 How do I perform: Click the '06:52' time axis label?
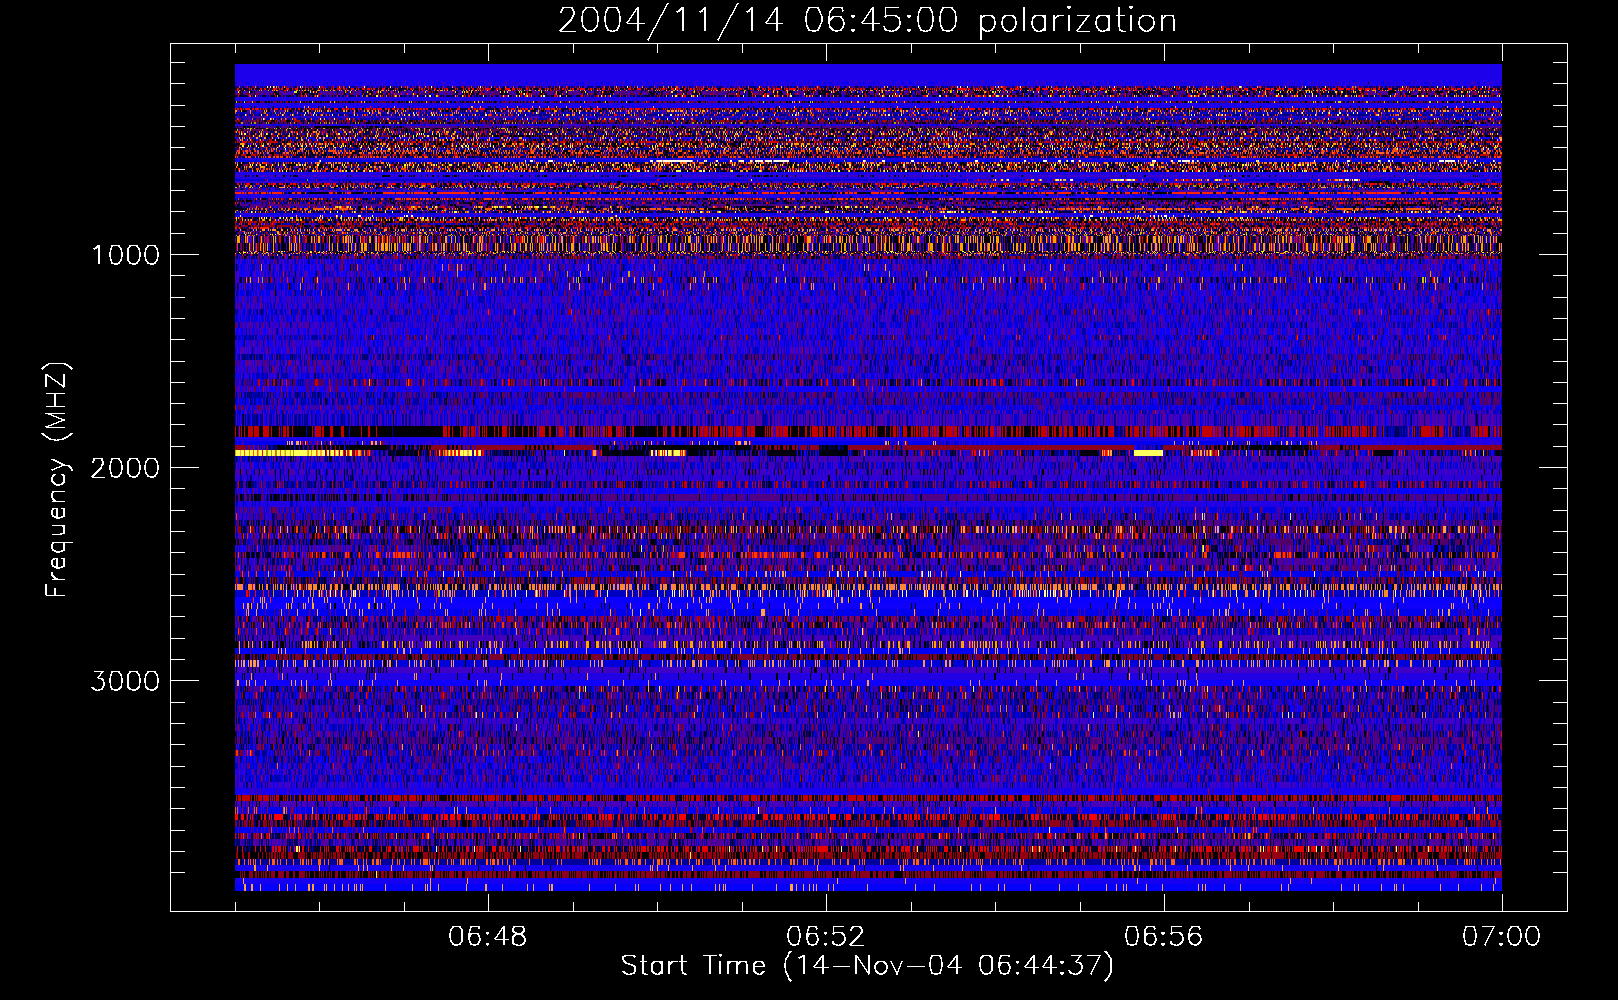(826, 937)
